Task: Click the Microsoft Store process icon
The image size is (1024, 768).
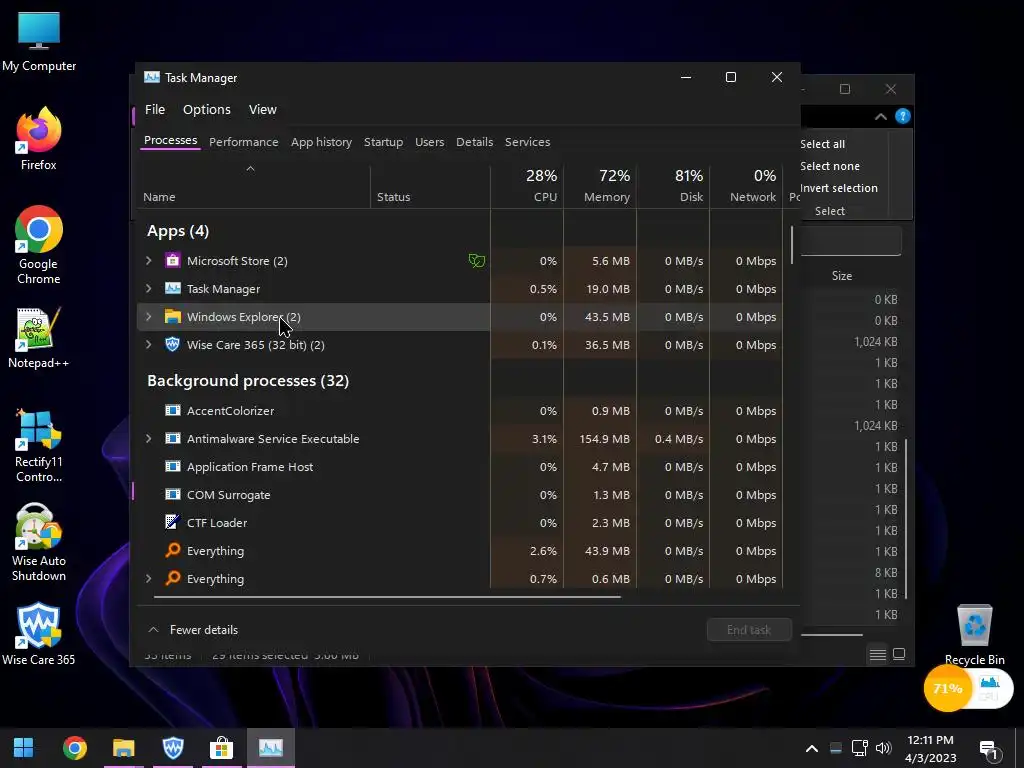Action: point(172,261)
